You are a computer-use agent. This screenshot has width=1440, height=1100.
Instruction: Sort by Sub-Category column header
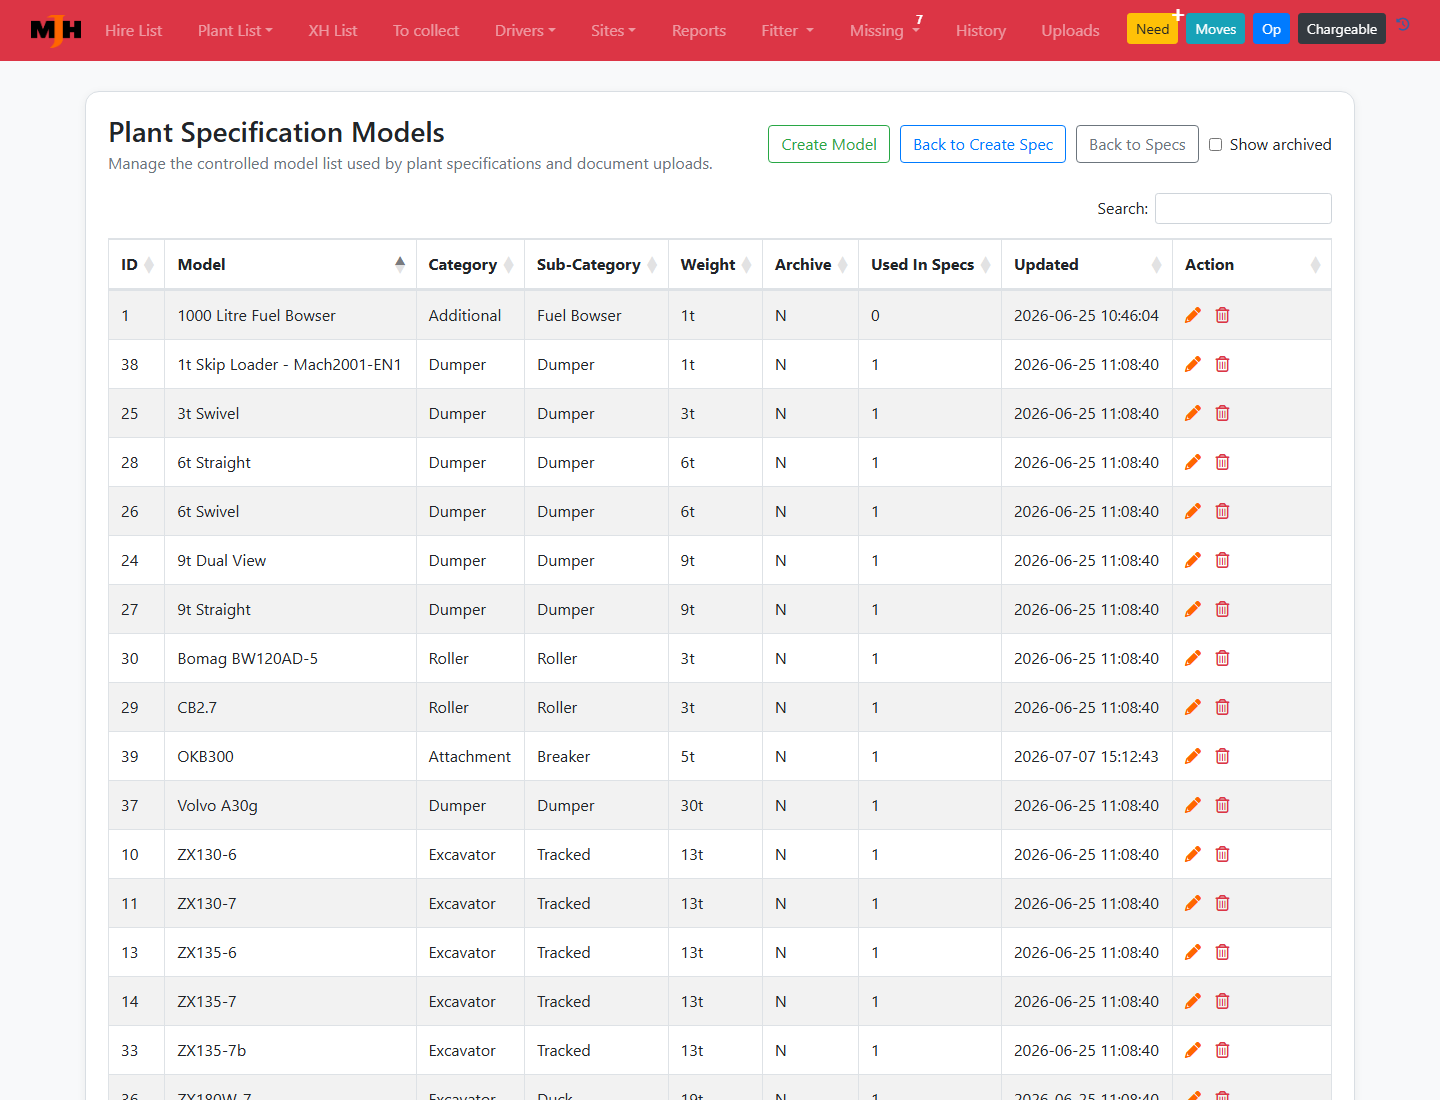pos(596,265)
